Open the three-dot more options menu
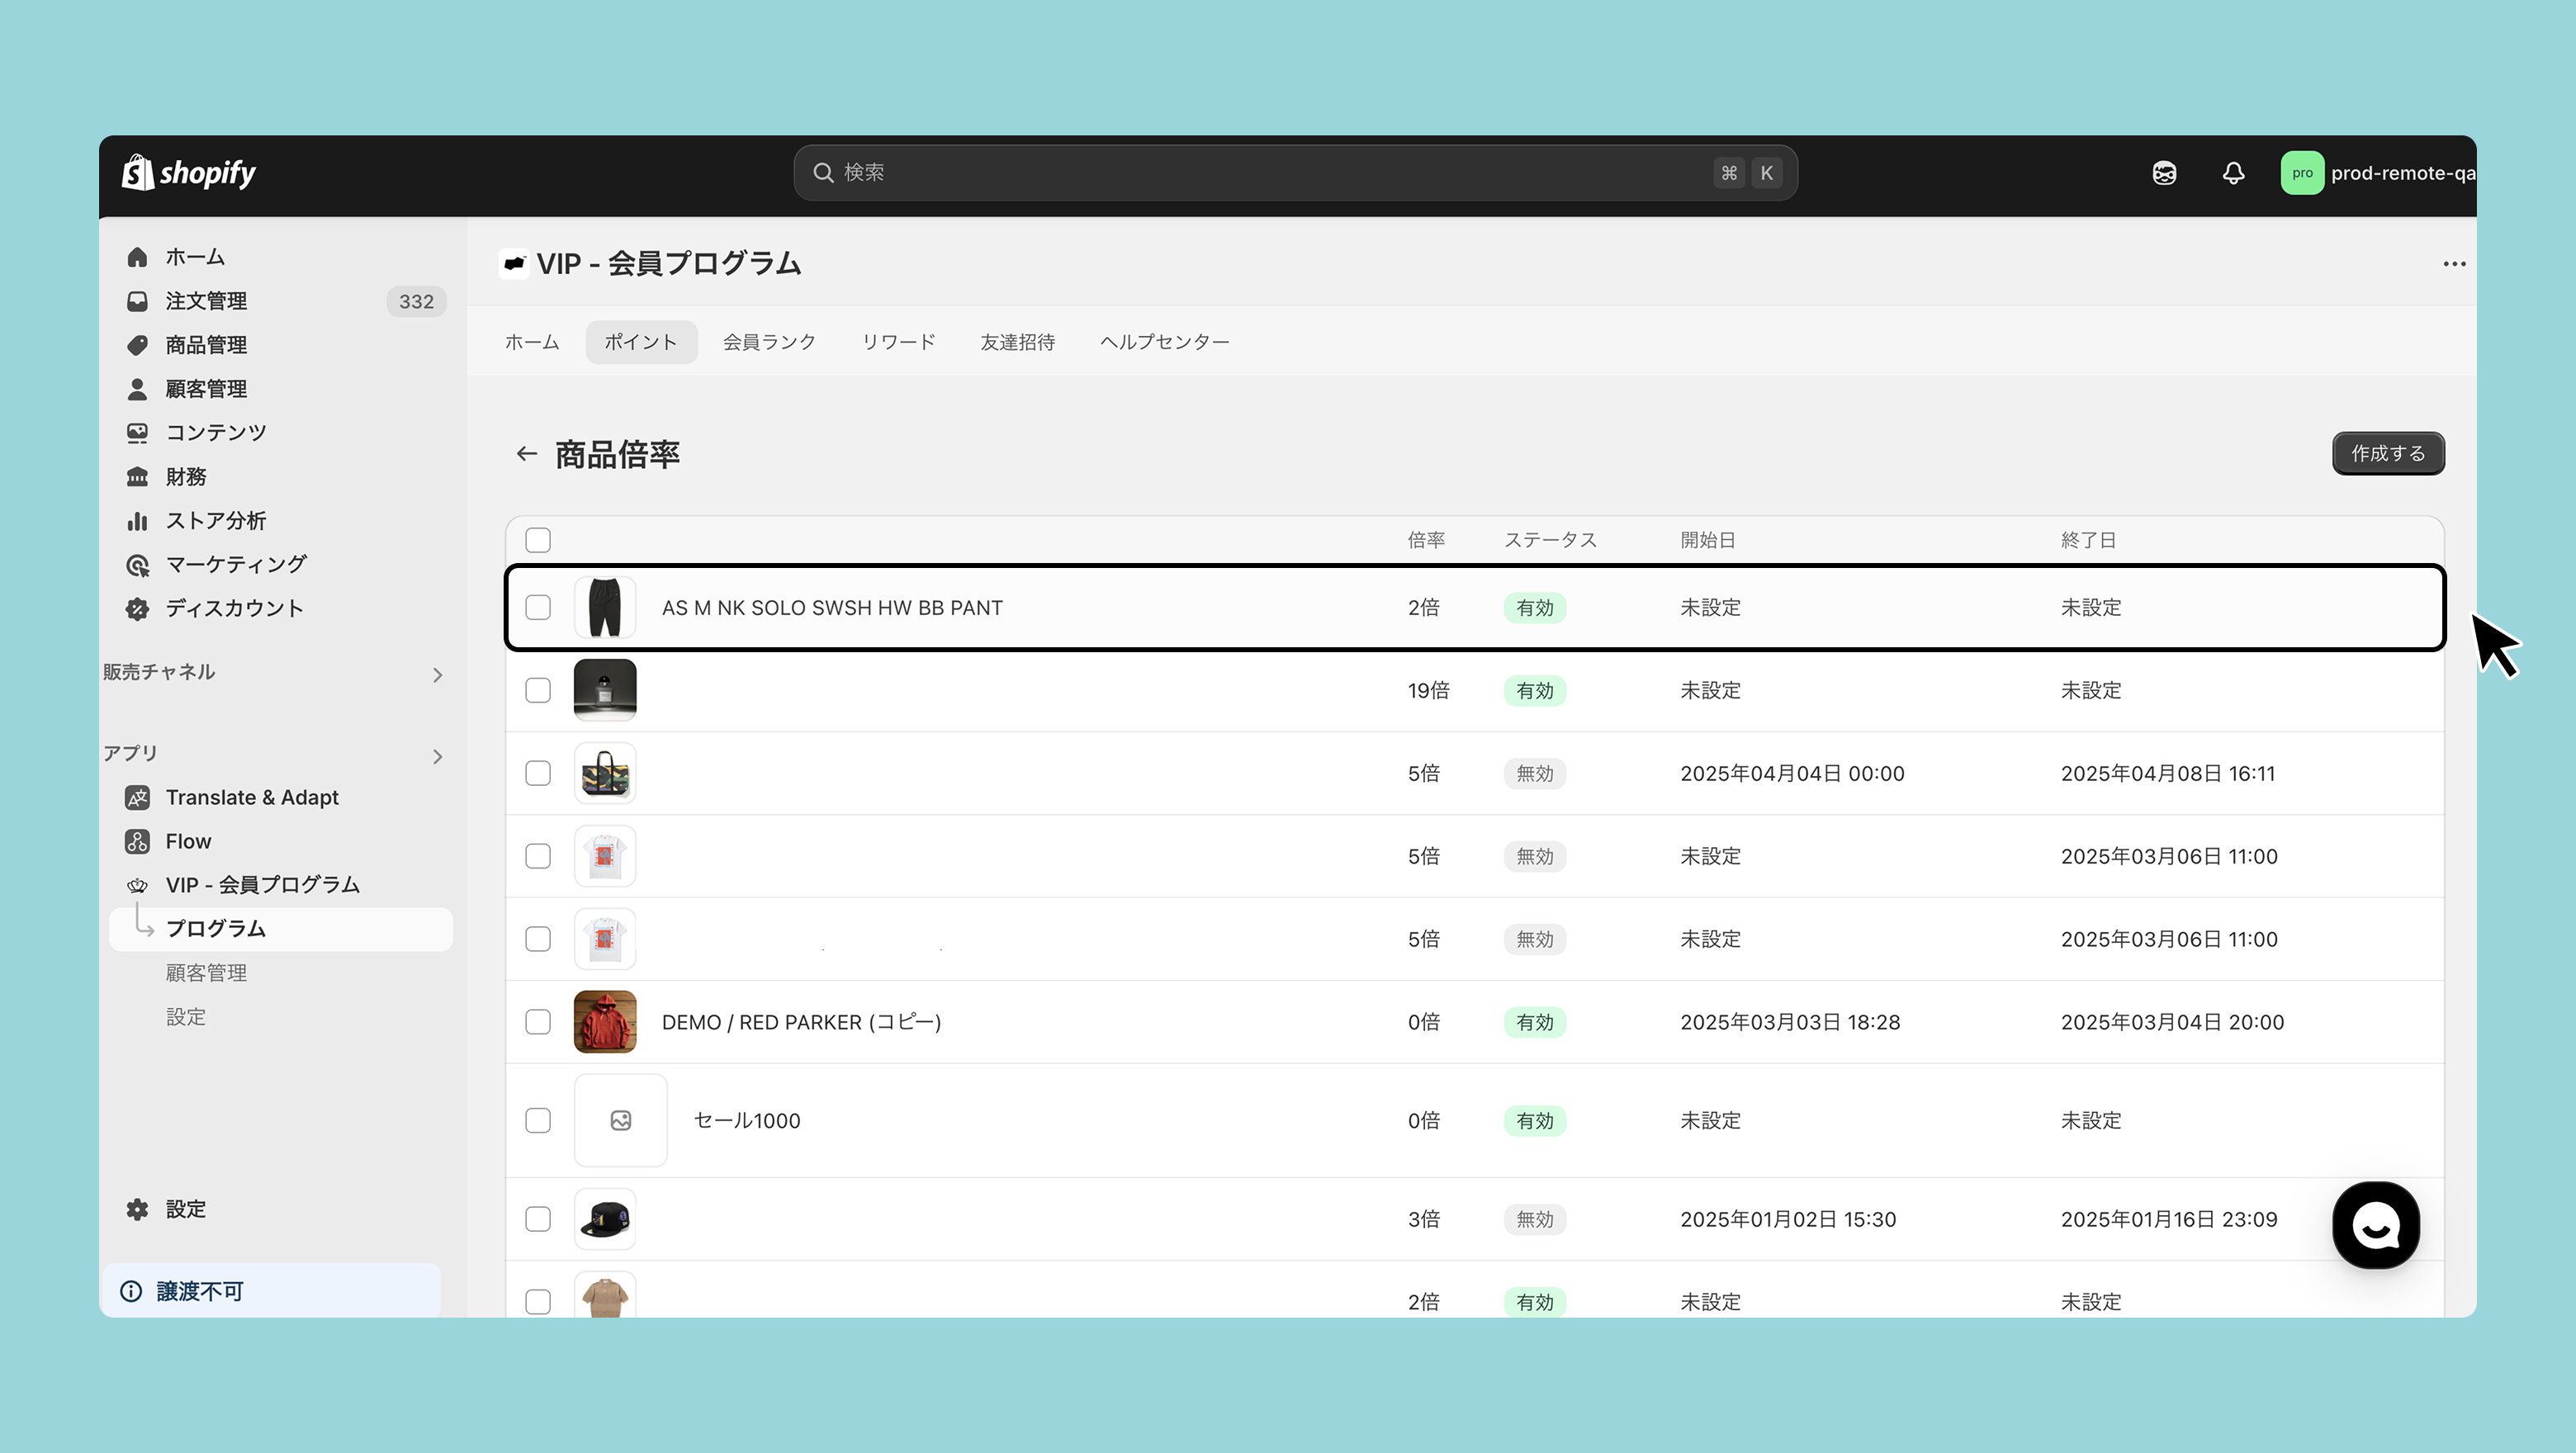 [x=2453, y=264]
